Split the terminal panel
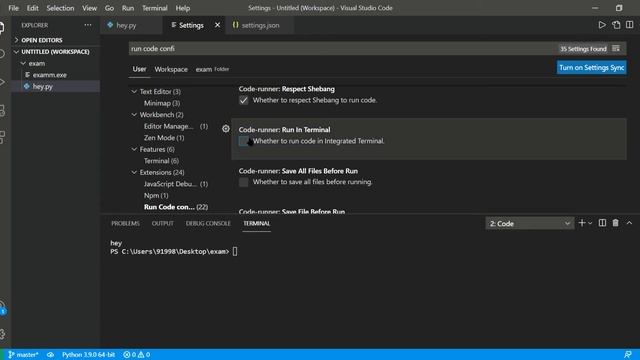The image size is (640, 360). tap(602, 223)
